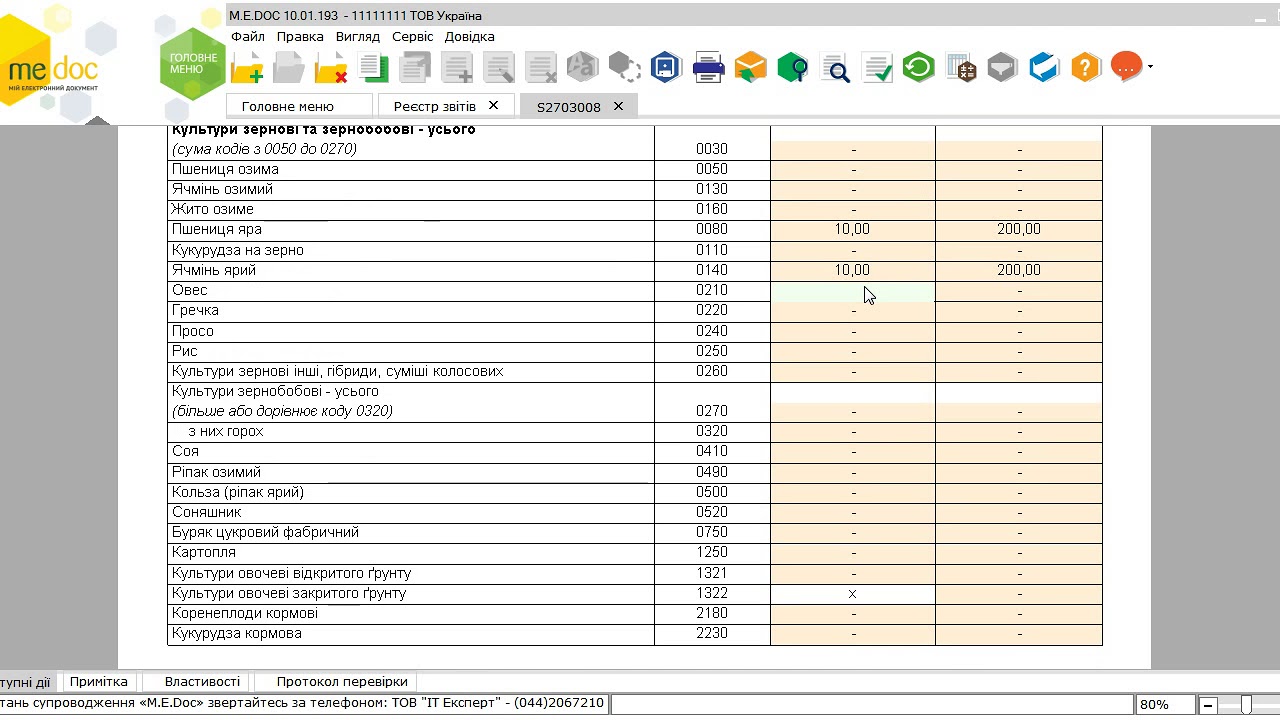
Task: Close the S2703008 tab
Action: (x=618, y=106)
